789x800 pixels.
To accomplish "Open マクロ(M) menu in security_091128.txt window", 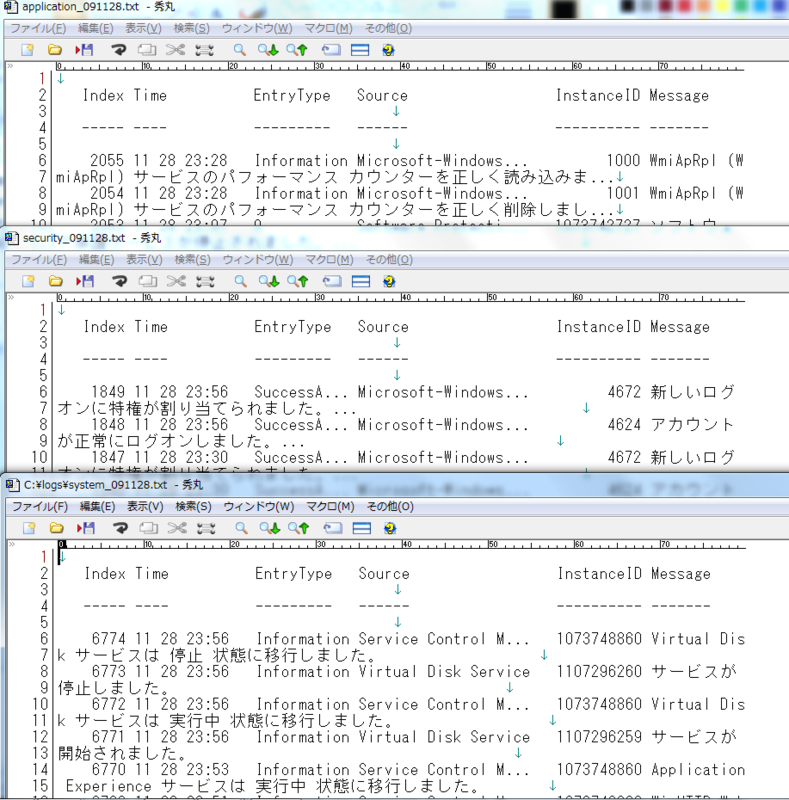I will pyautogui.click(x=330, y=260).
